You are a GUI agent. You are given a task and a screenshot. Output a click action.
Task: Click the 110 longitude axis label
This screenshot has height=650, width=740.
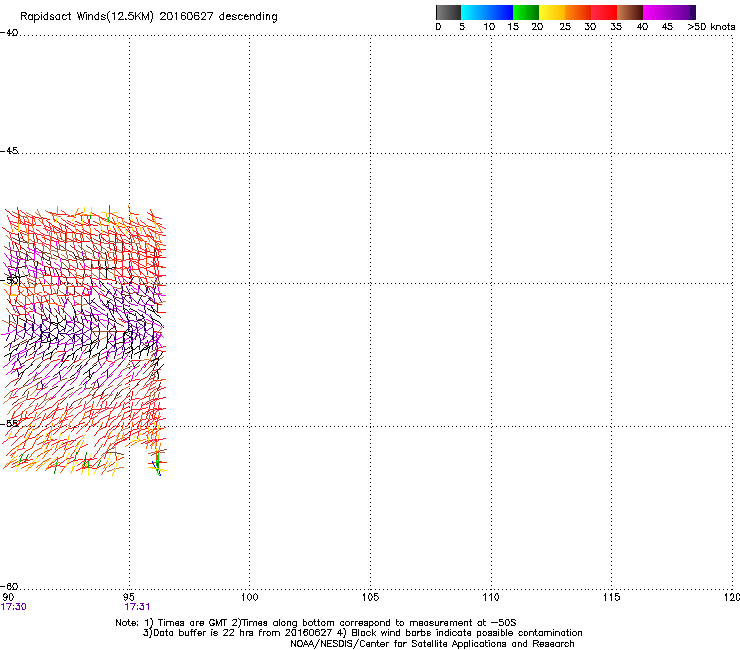491,597
